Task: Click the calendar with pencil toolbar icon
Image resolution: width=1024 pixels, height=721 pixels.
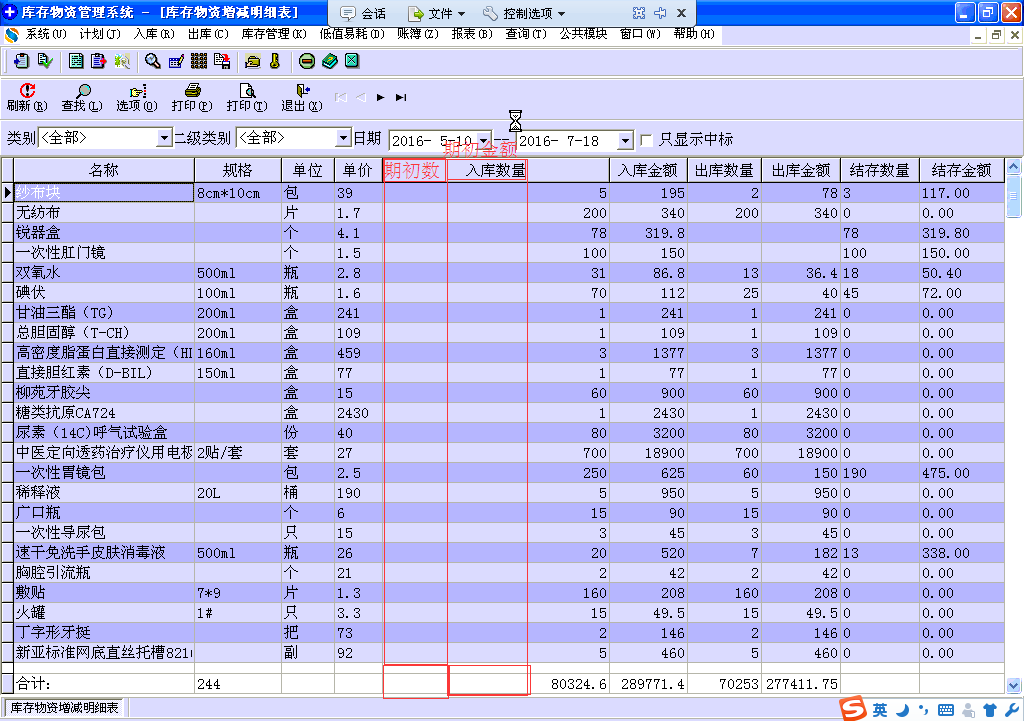Action: tap(176, 61)
